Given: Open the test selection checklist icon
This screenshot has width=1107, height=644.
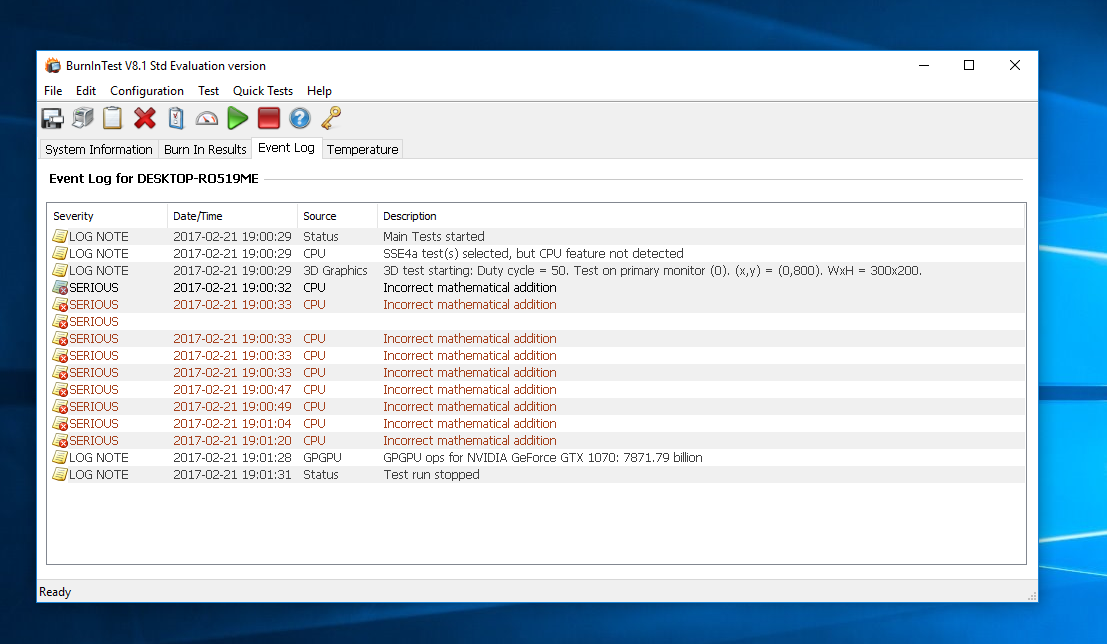Looking at the screenshot, I should (x=176, y=118).
